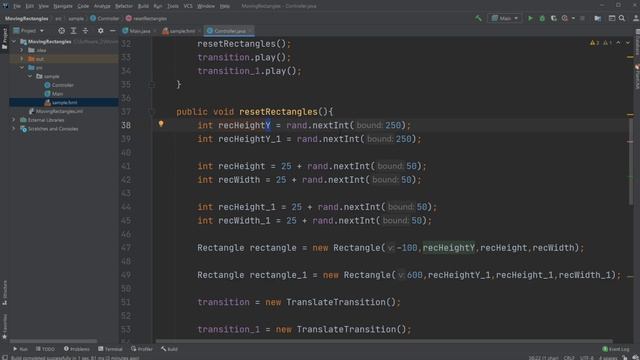The width and height of the screenshot is (640, 360).
Task: Collapse the sample package
Action: (30, 76)
